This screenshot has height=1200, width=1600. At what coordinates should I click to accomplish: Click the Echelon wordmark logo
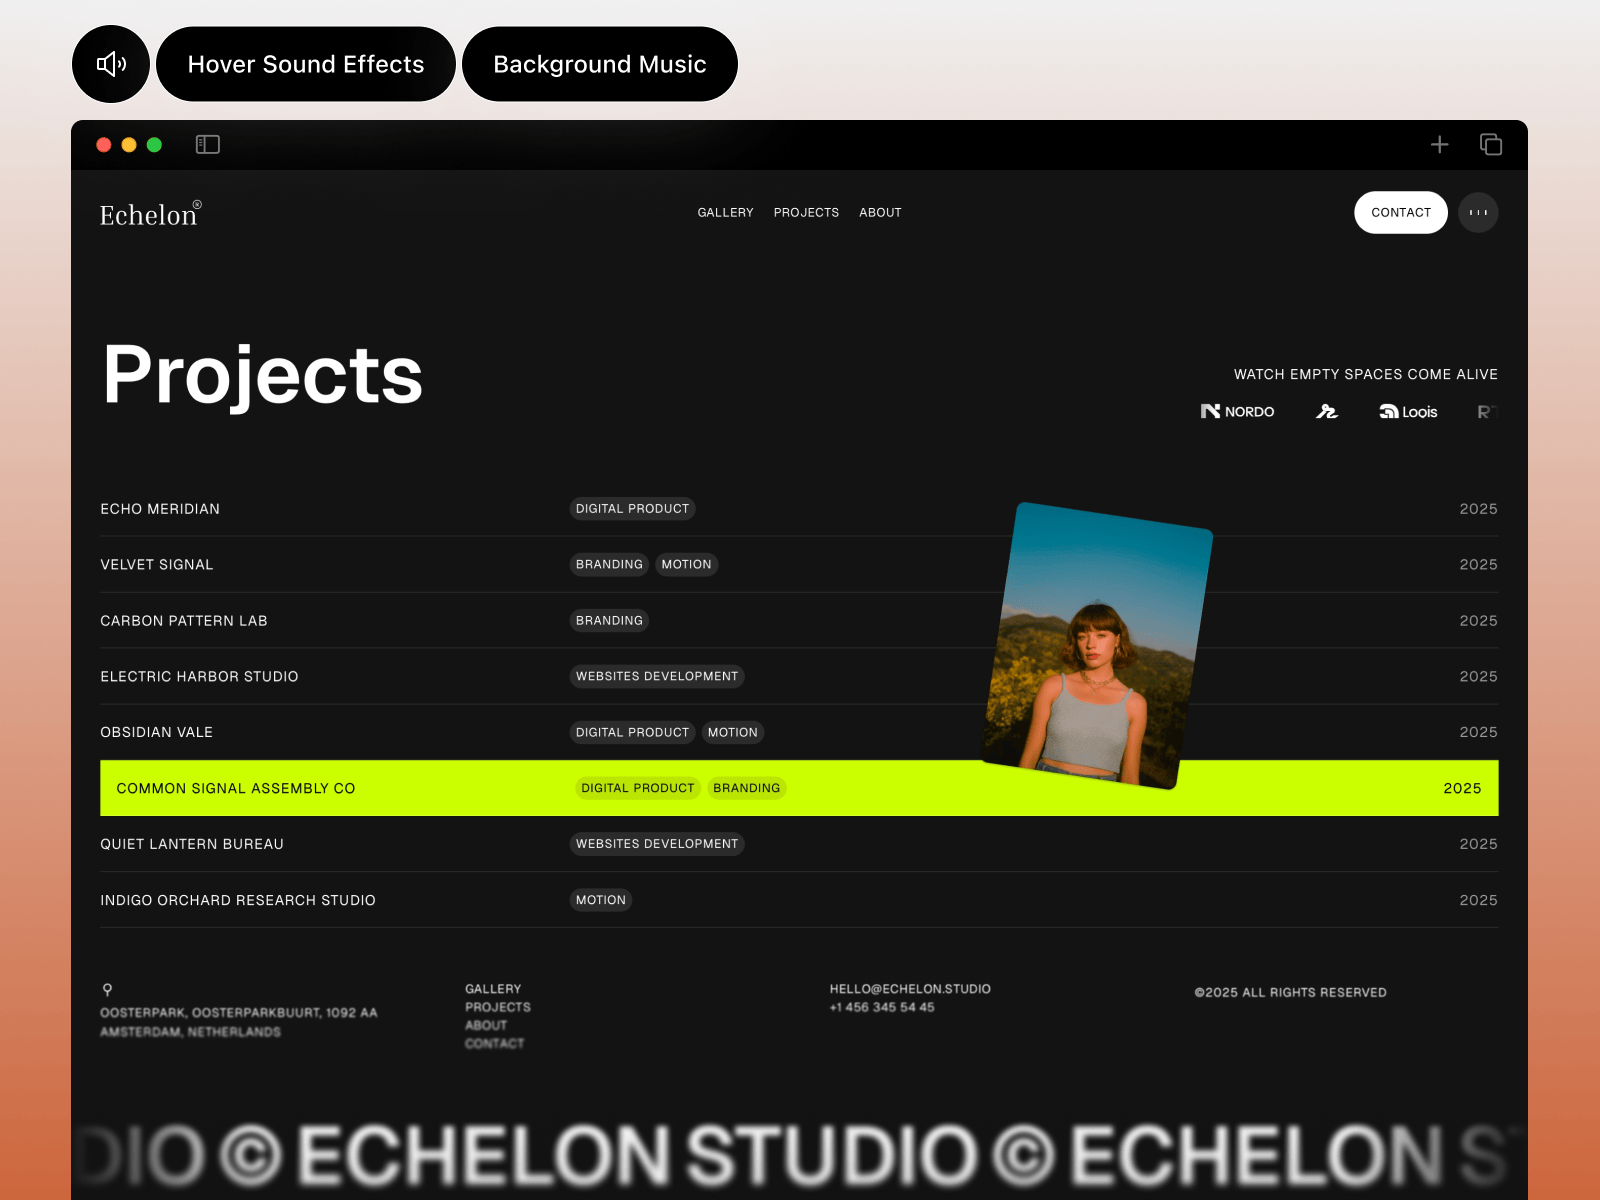coord(149,214)
